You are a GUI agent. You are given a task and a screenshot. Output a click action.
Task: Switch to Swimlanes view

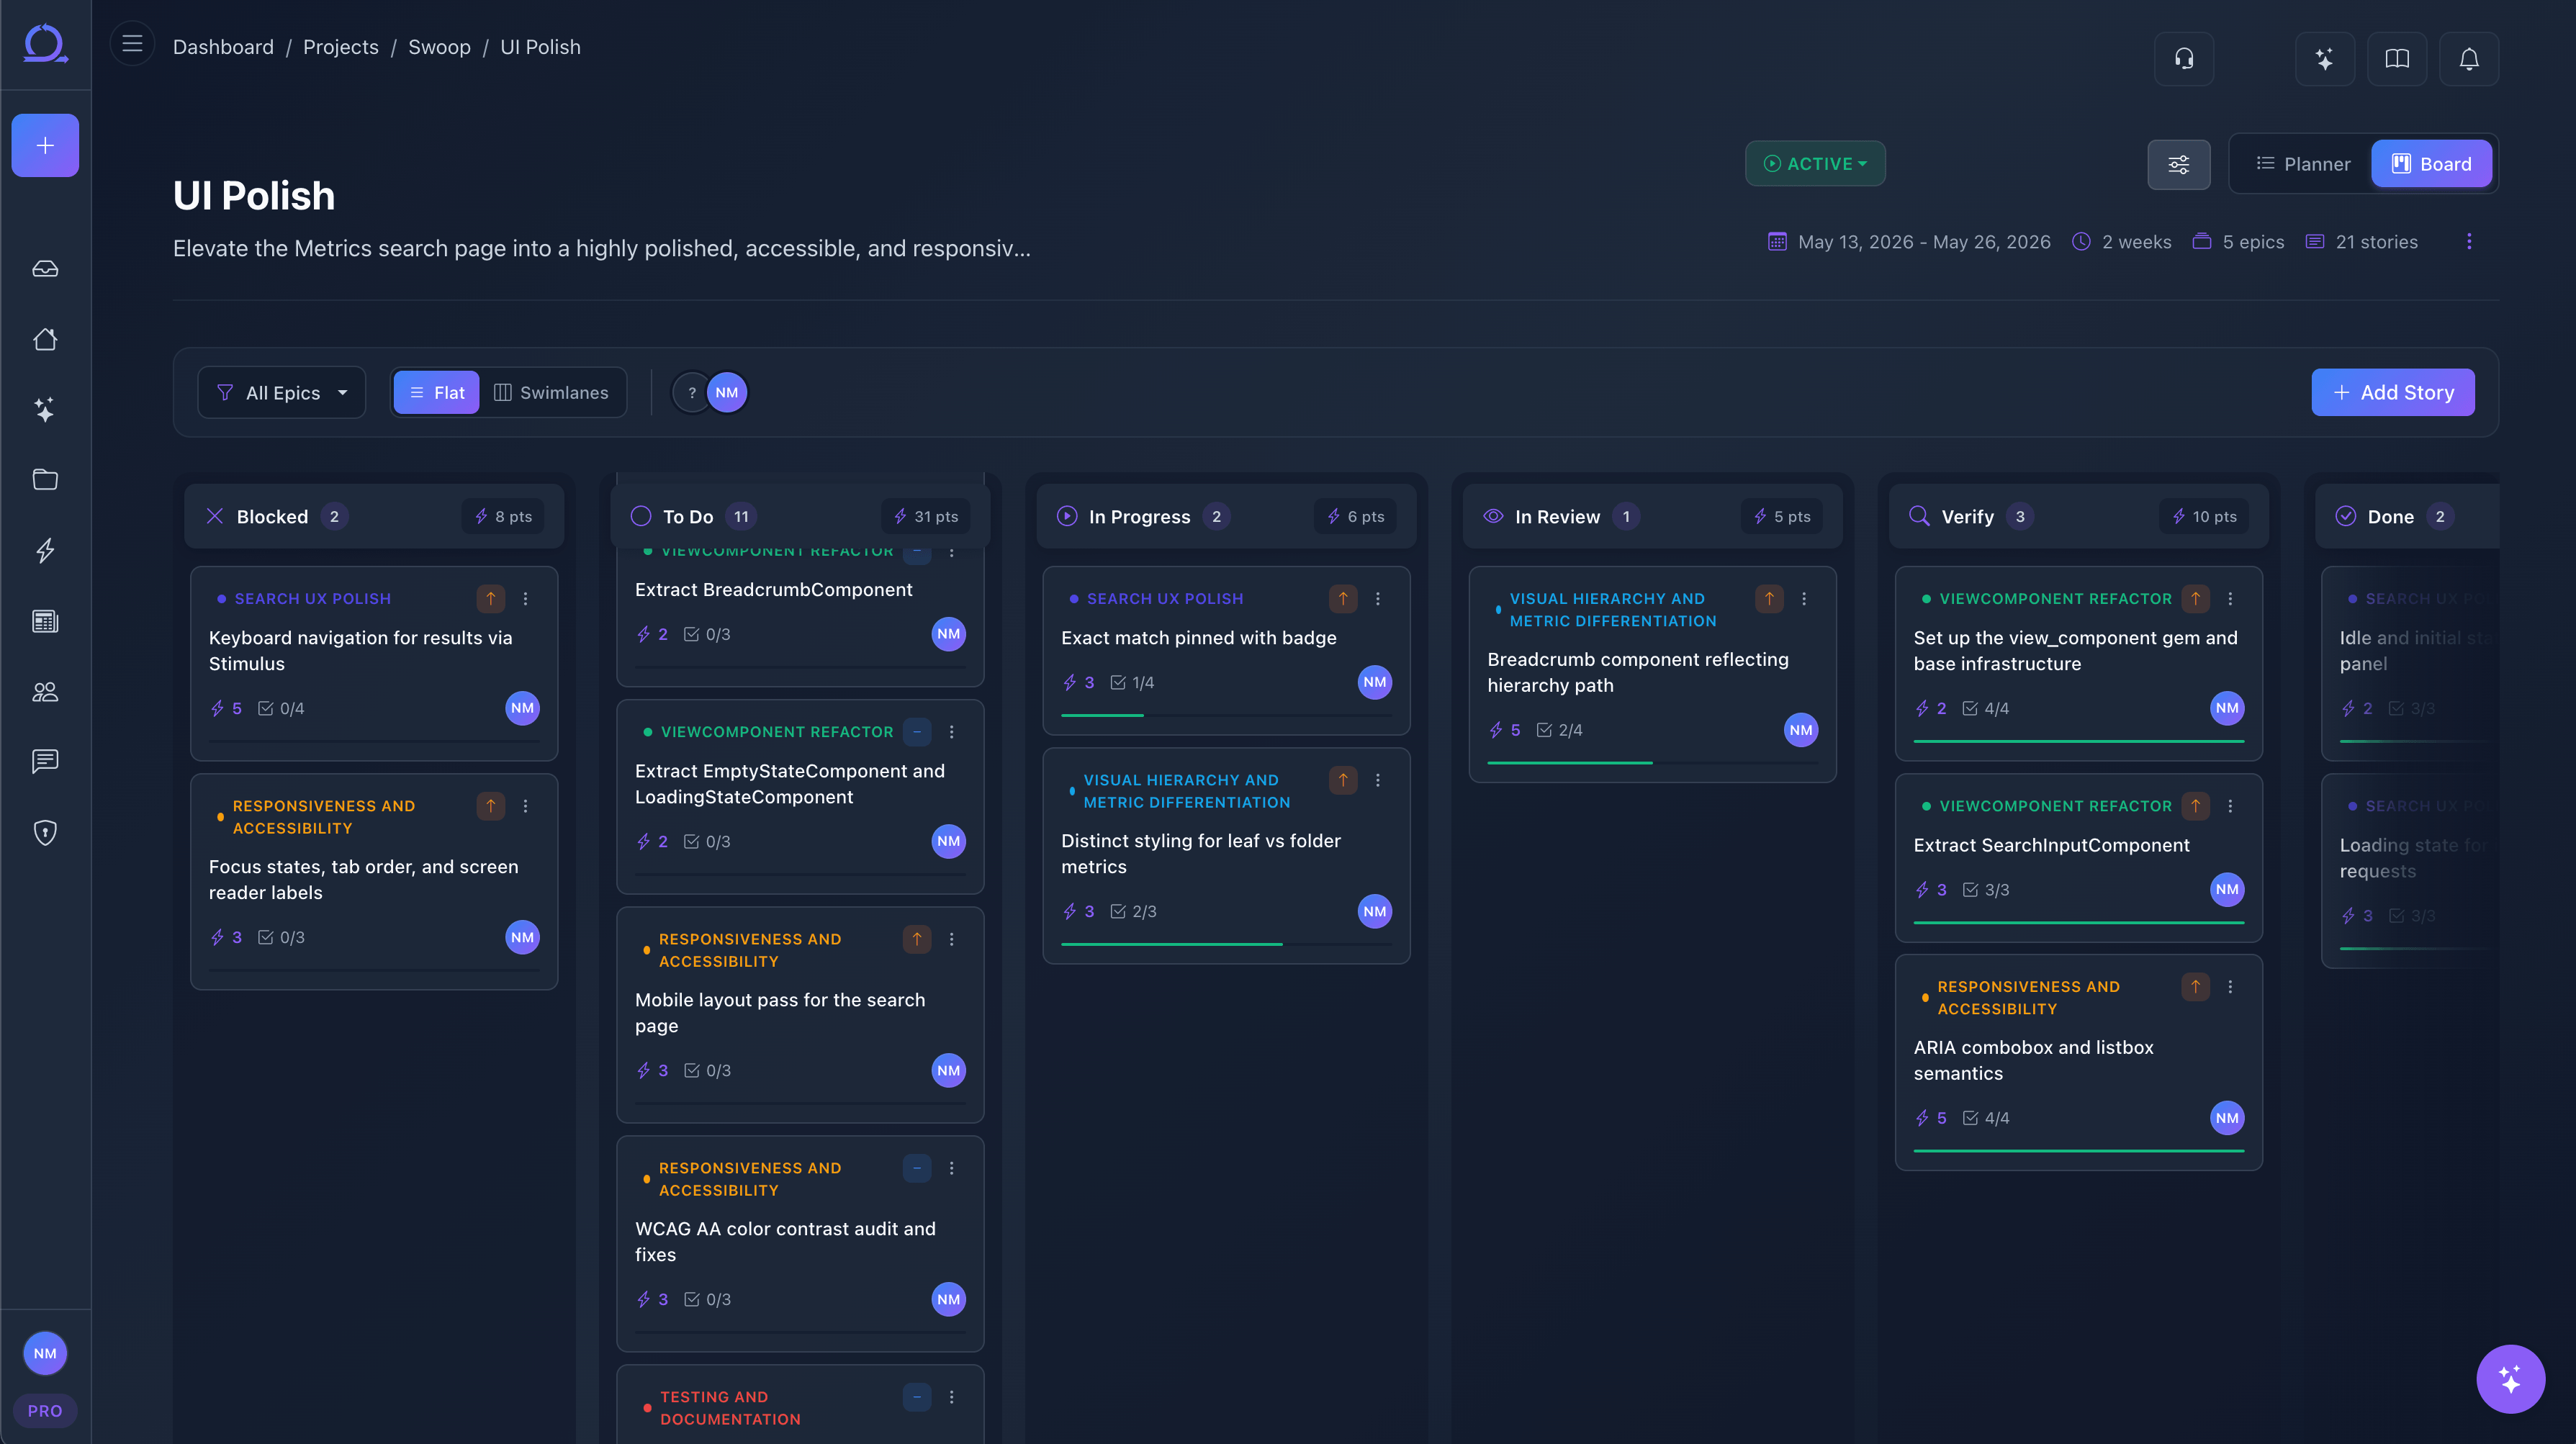click(551, 393)
